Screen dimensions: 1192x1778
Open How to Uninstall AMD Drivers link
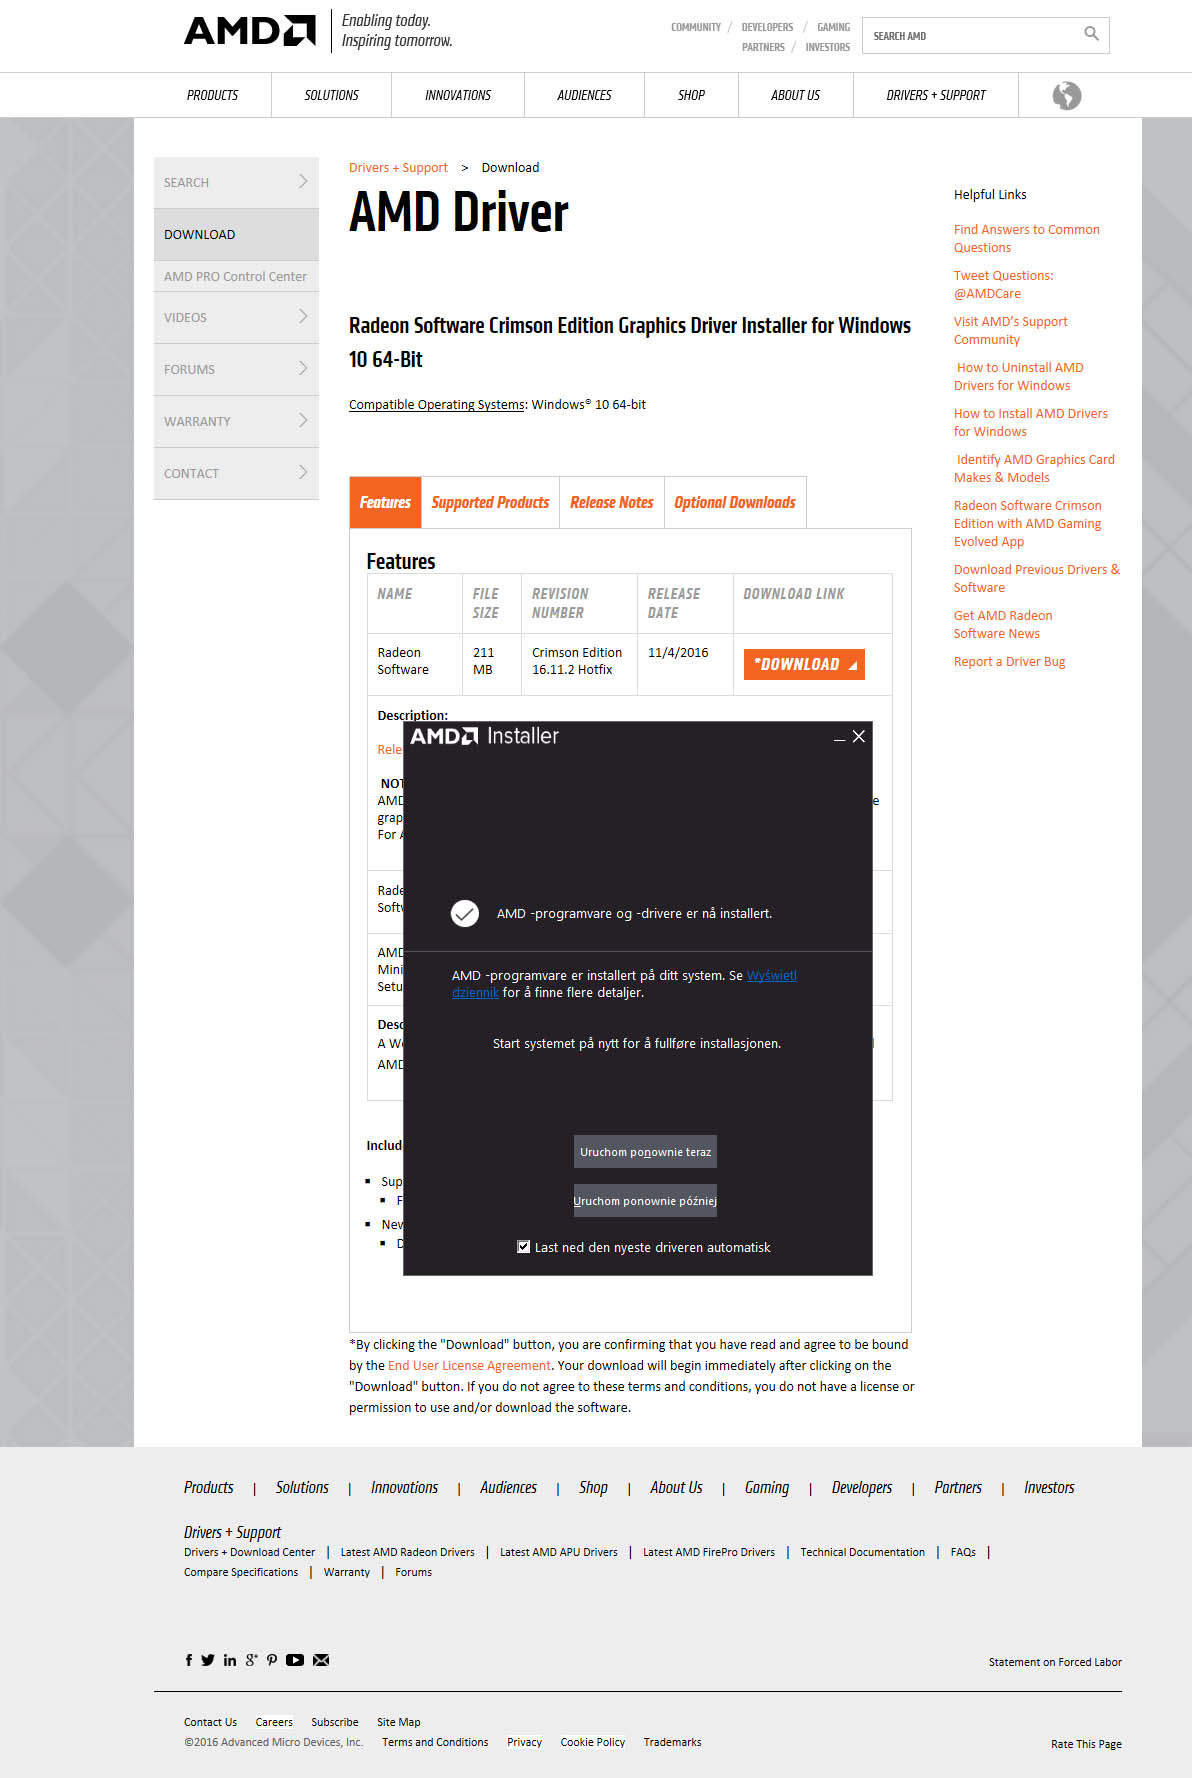(x=1019, y=376)
